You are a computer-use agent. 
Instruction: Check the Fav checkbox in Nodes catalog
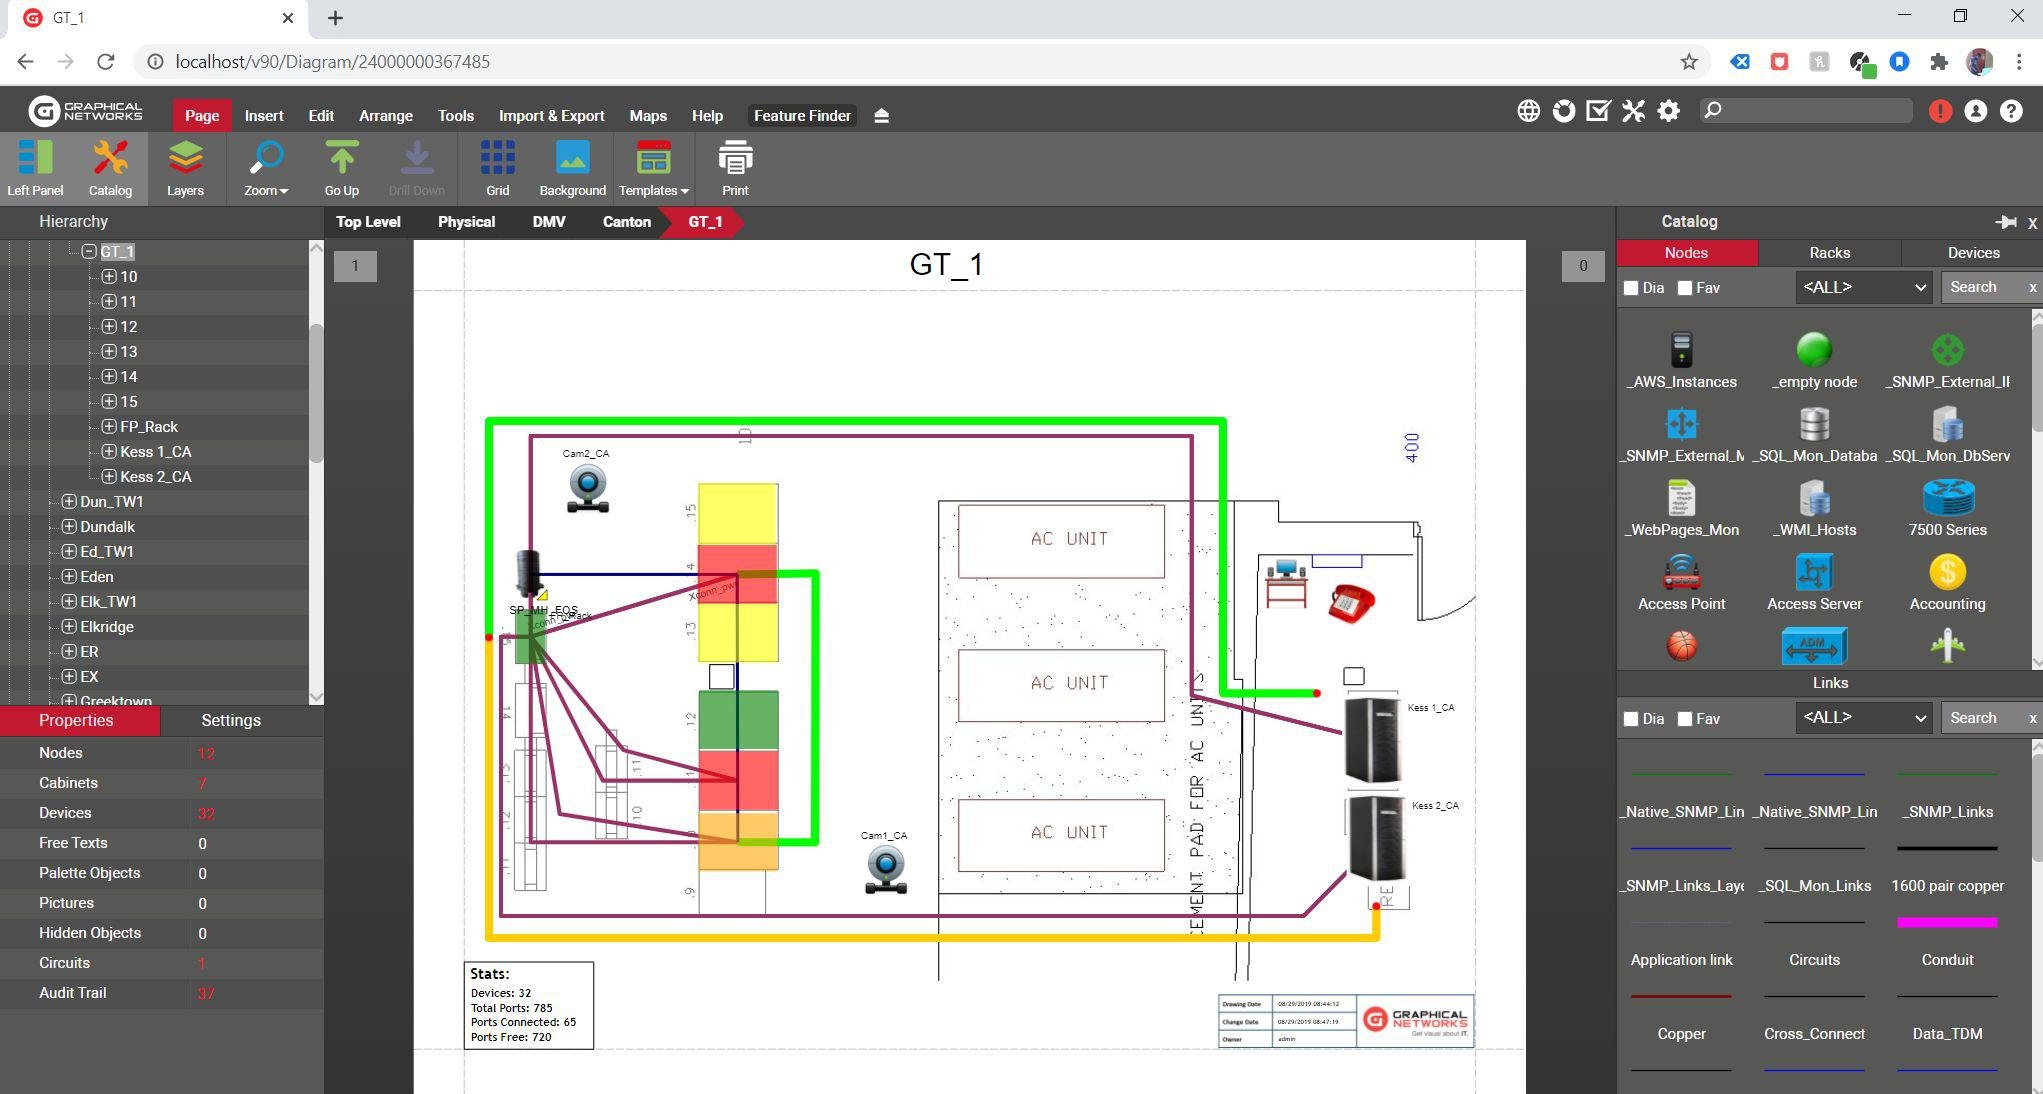pos(1685,288)
